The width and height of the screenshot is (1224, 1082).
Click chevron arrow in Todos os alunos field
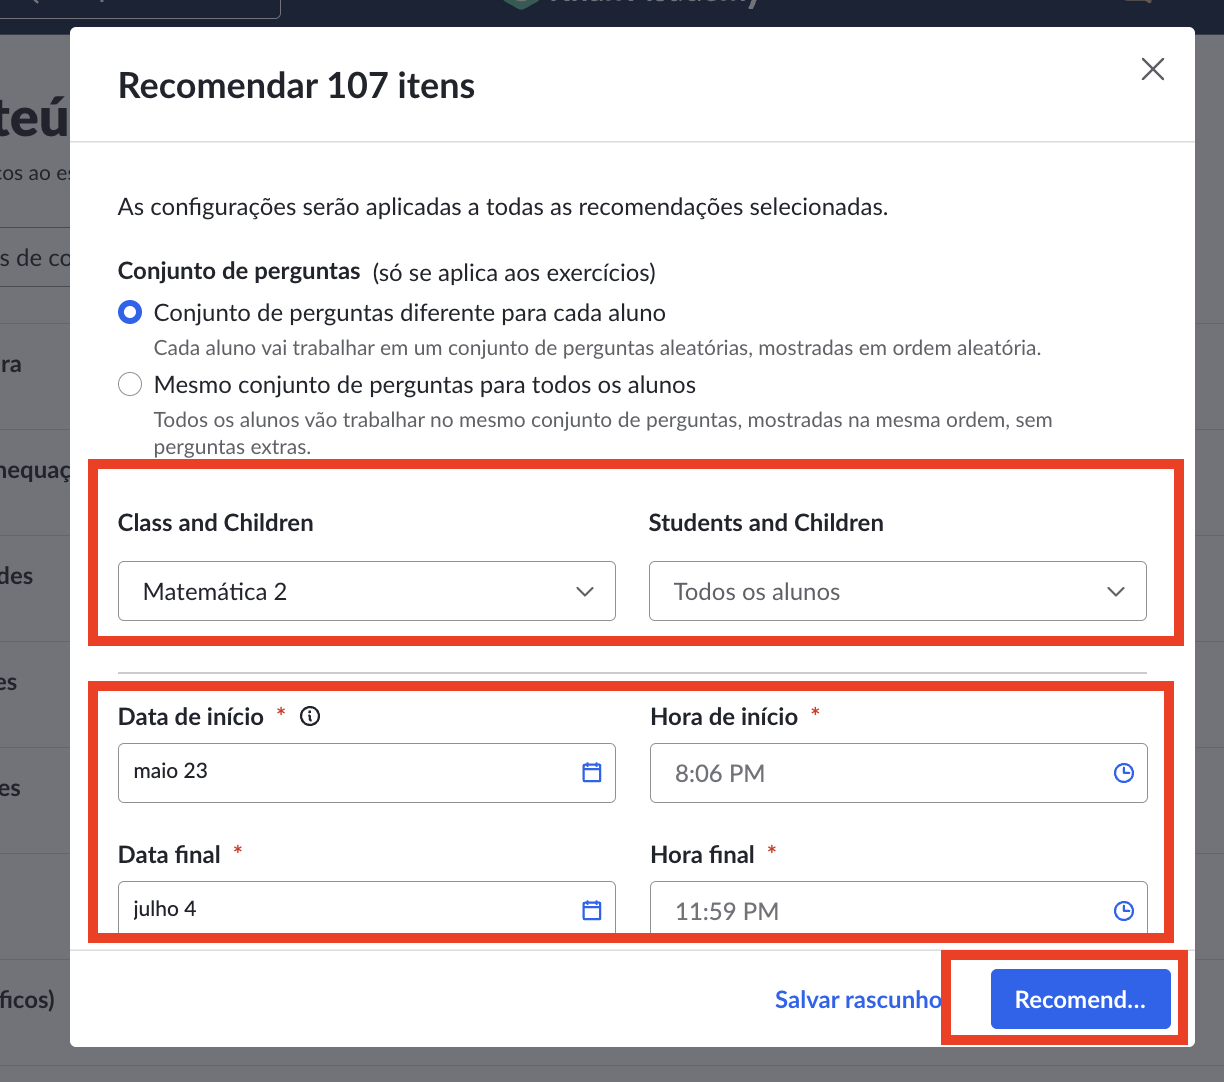[1116, 592]
